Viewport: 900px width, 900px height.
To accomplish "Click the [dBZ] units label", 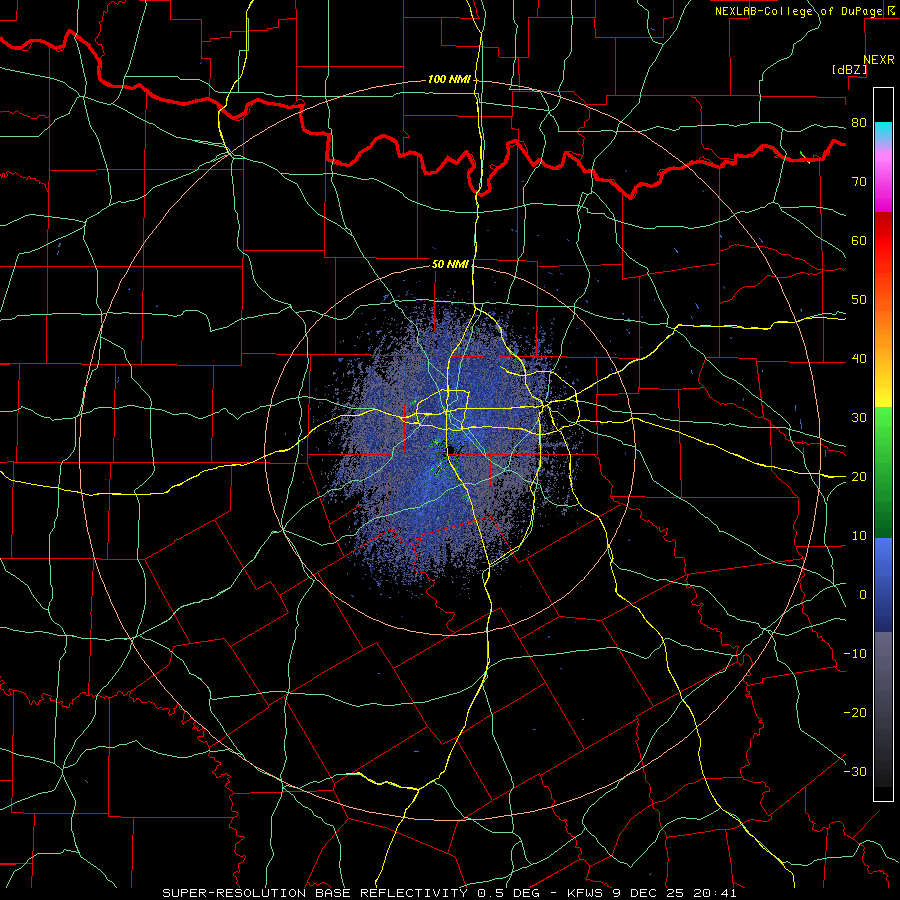I will 849,69.
